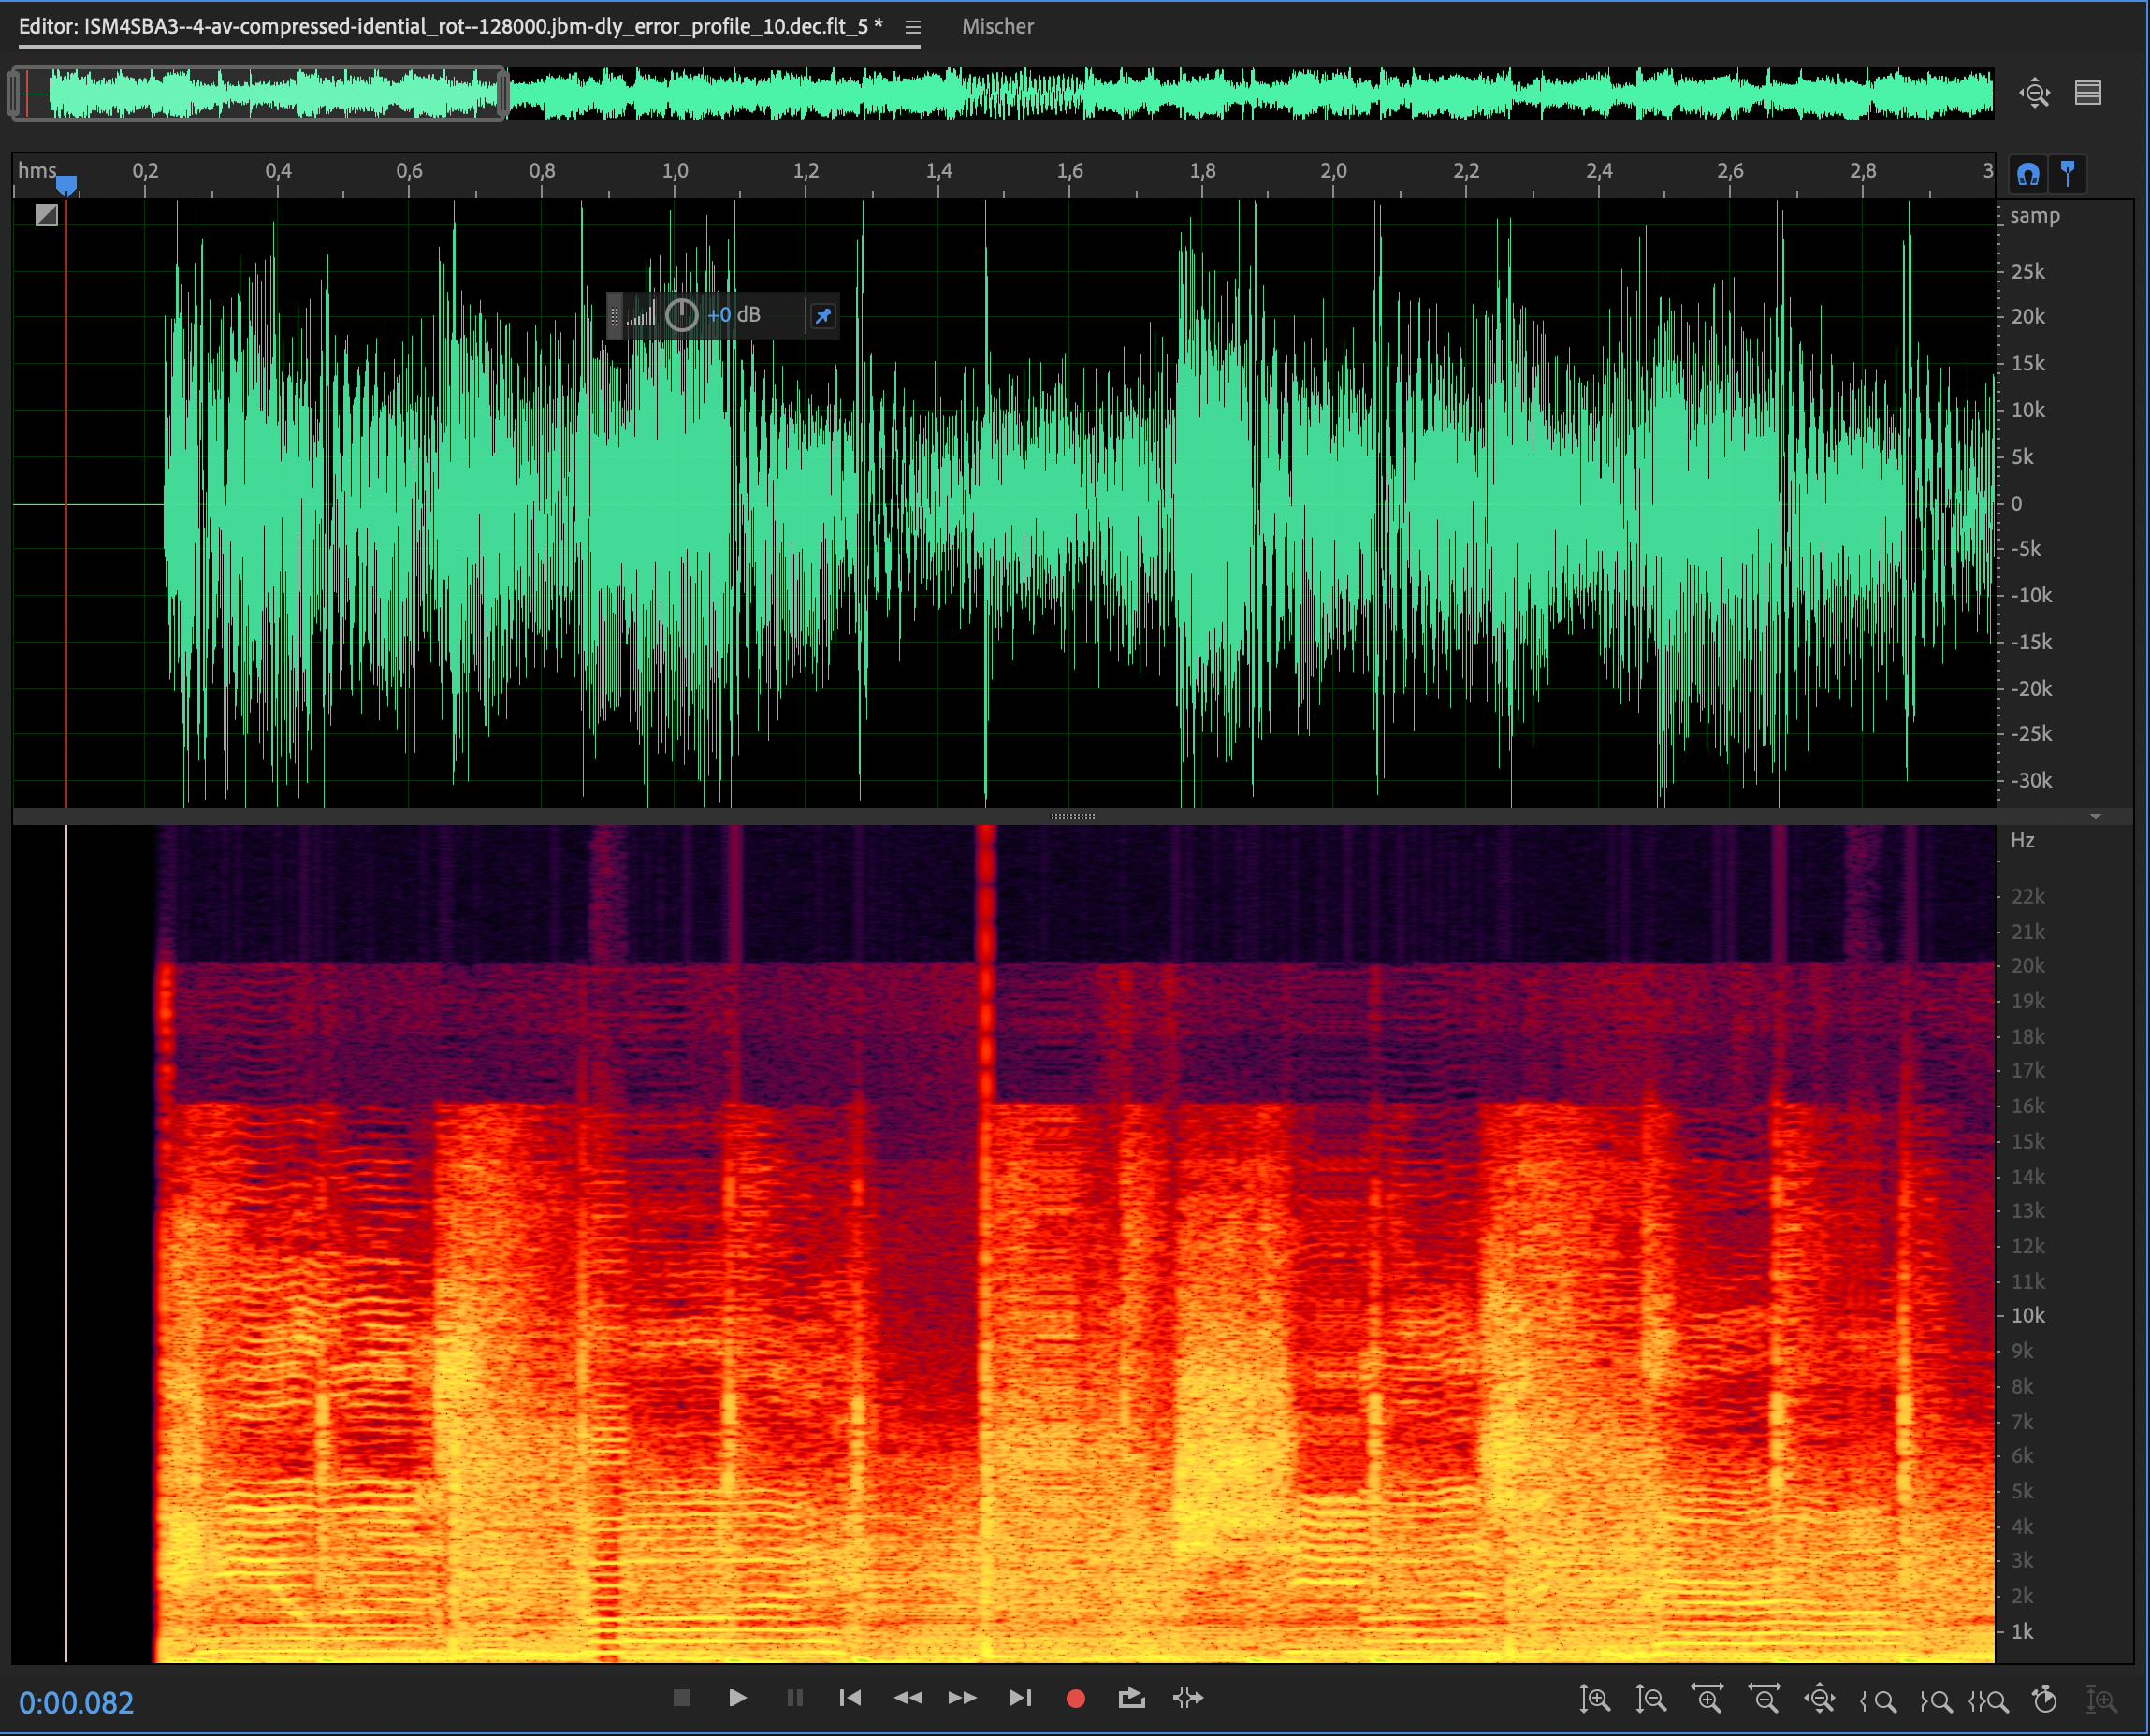
Task: Toggle skip selection button in transport
Action: click(x=1188, y=1698)
